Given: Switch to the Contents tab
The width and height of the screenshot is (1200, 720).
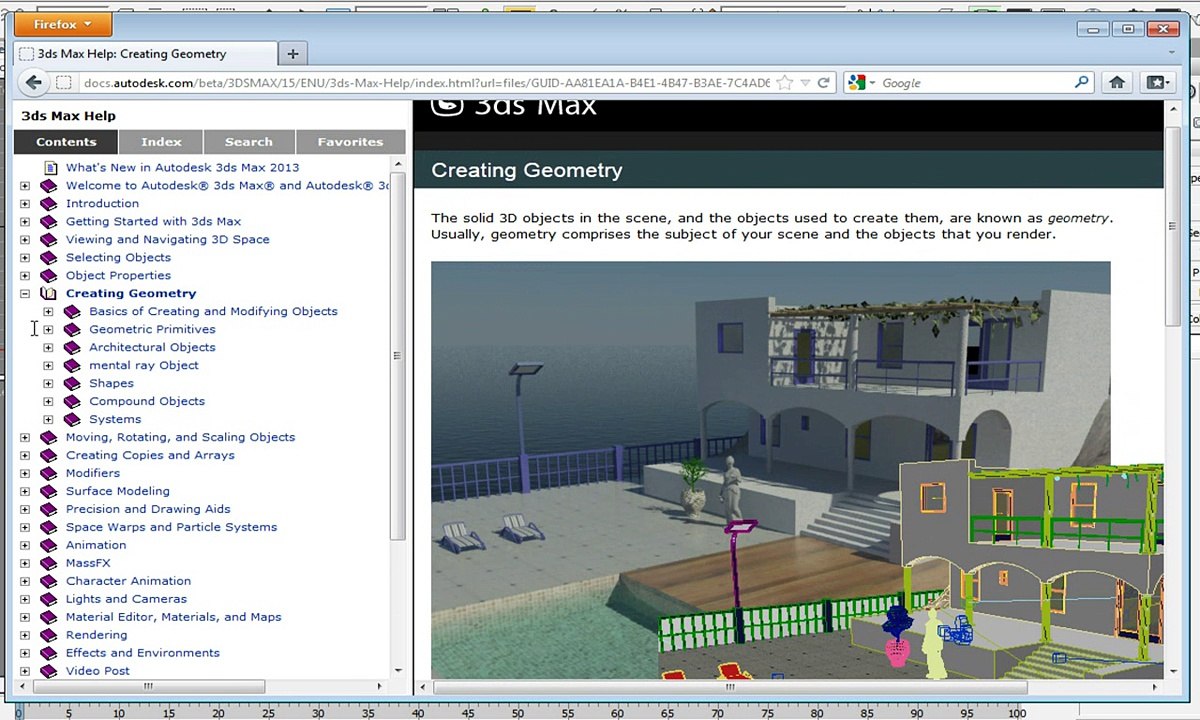Looking at the screenshot, I should coord(66,142).
